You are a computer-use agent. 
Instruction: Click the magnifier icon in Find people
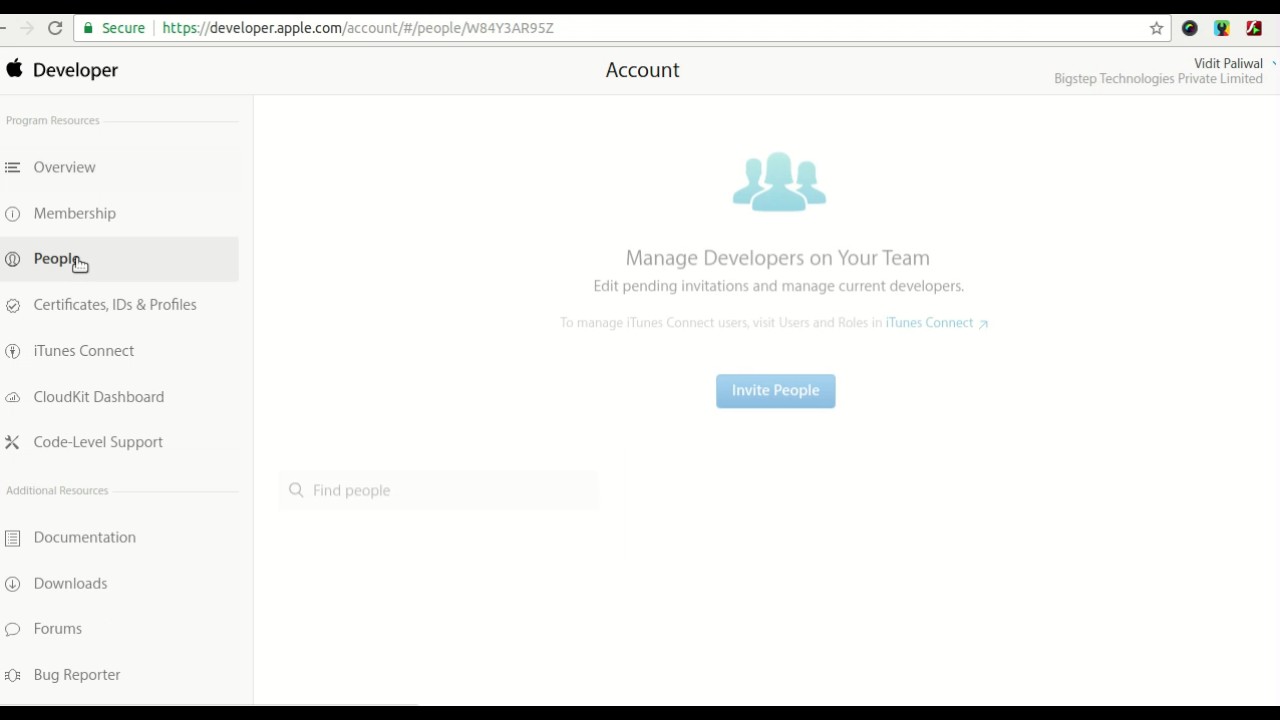pyautogui.click(x=296, y=490)
